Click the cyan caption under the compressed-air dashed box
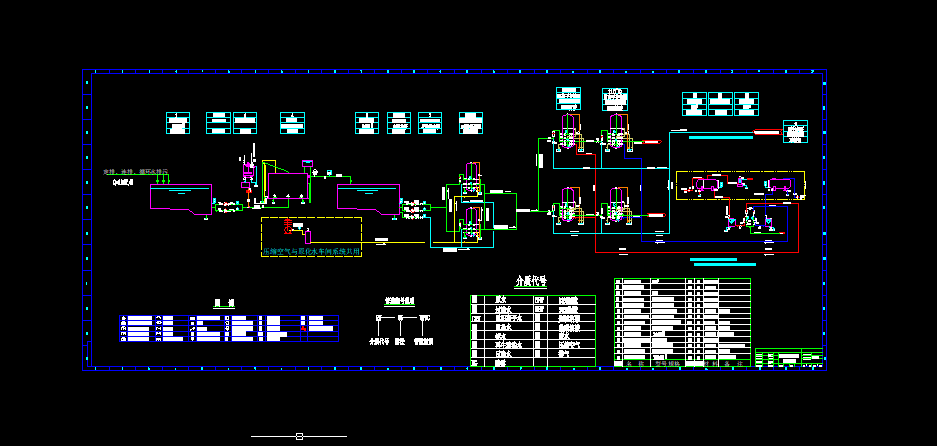Image resolution: width=937 pixels, height=446 pixels. [312, 252]
